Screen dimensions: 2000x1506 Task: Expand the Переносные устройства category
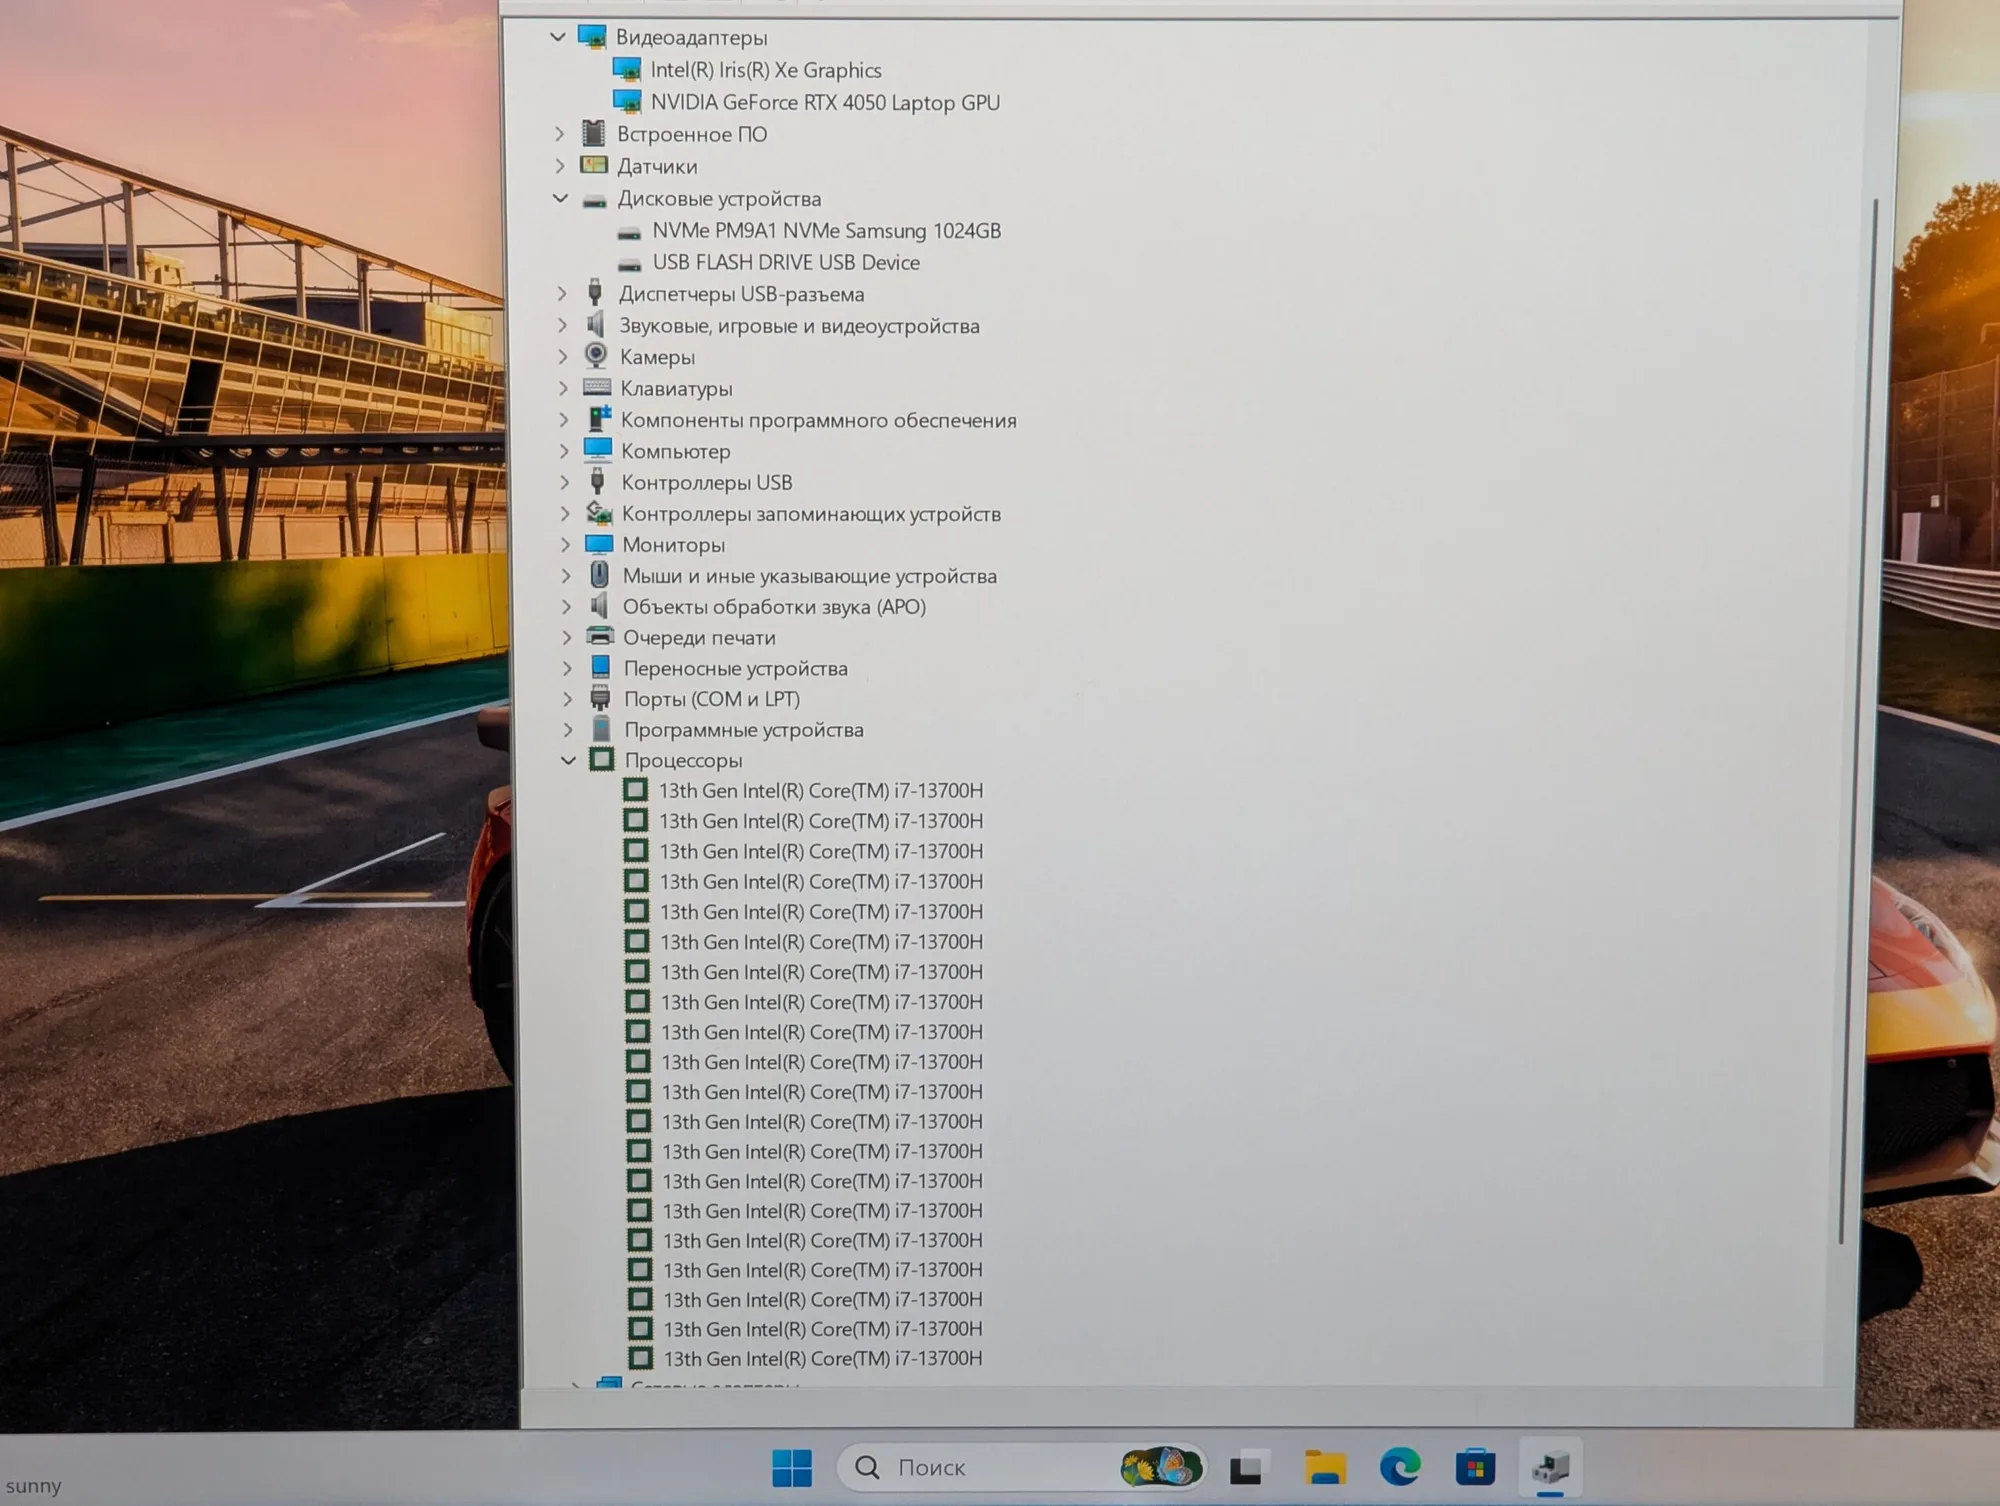567,668
